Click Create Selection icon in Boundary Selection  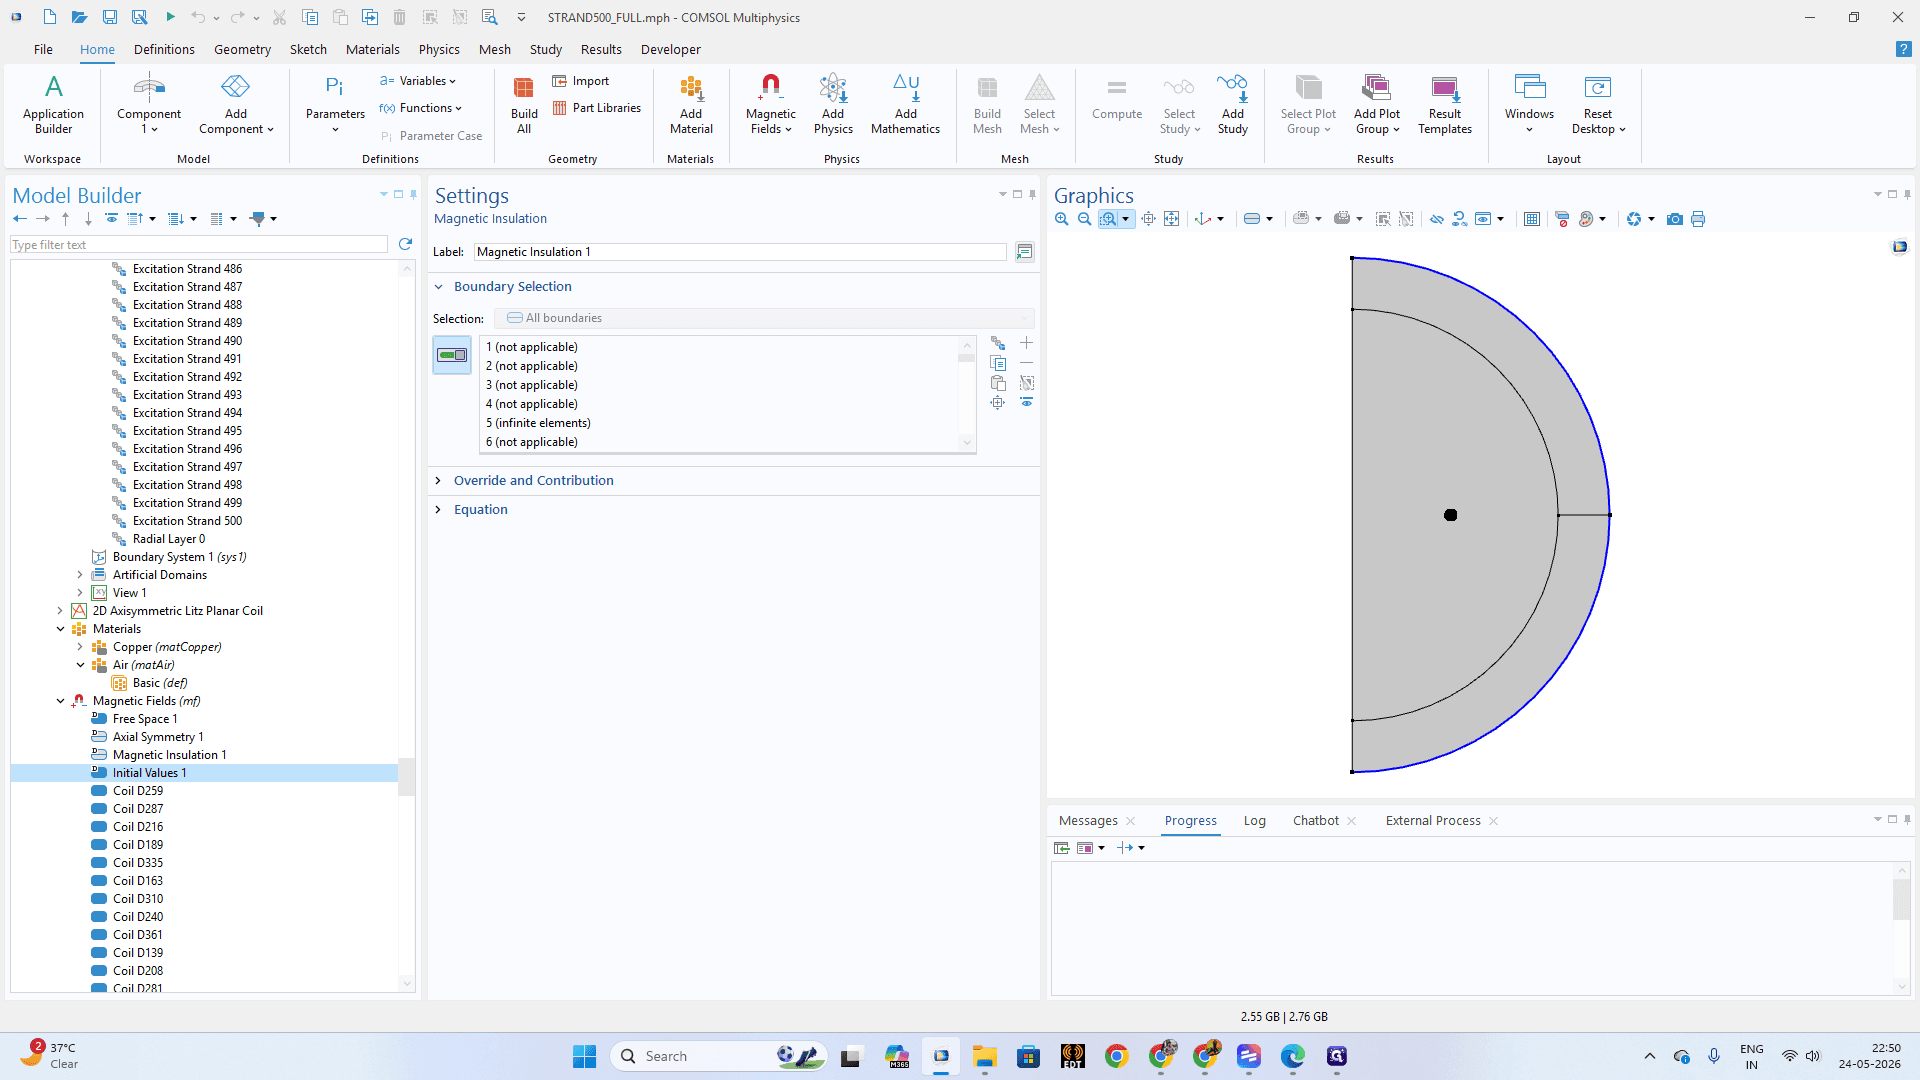tap(998, 344)
